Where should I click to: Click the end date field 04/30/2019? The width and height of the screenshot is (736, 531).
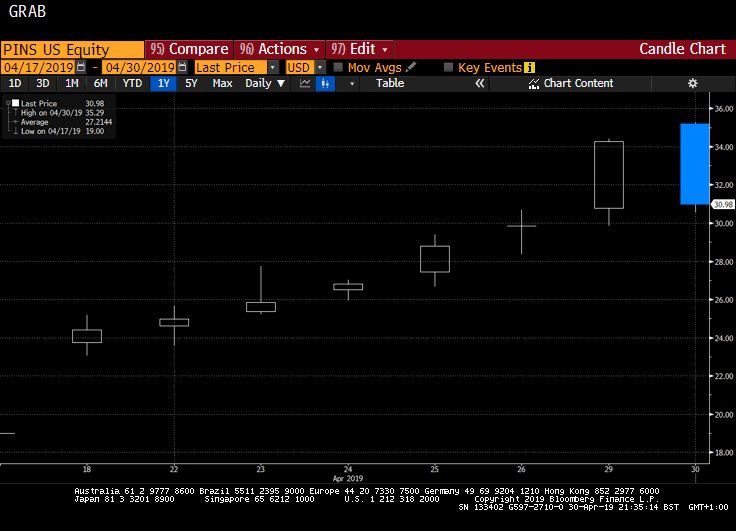[x=140, y=68]
